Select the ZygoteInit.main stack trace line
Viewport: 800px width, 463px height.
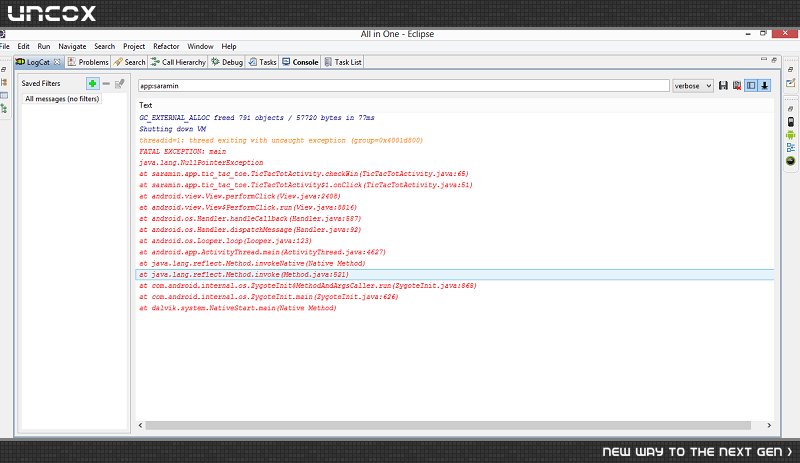(268, 297)
